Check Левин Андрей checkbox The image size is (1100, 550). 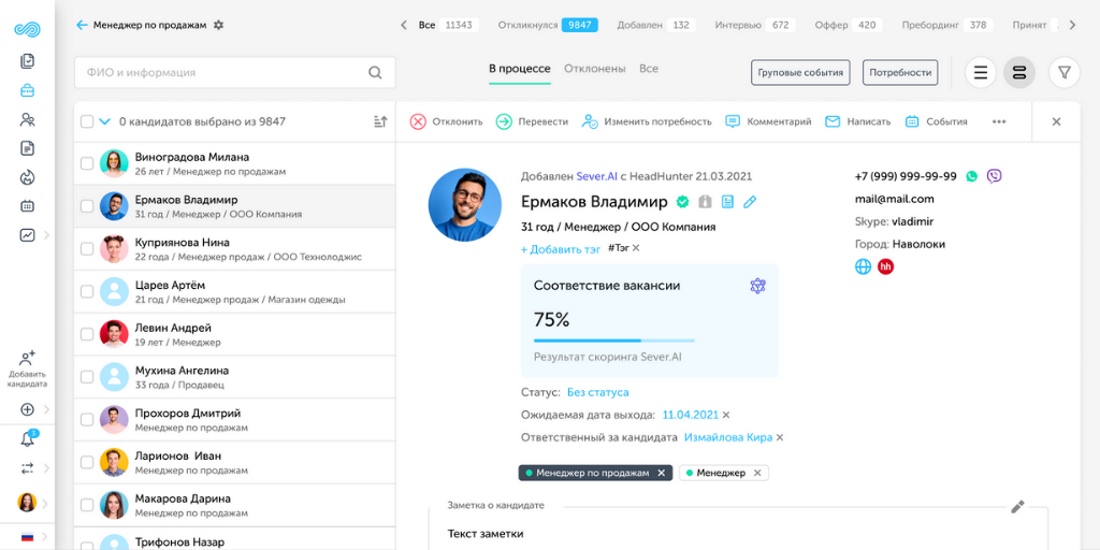click(87, 334)
